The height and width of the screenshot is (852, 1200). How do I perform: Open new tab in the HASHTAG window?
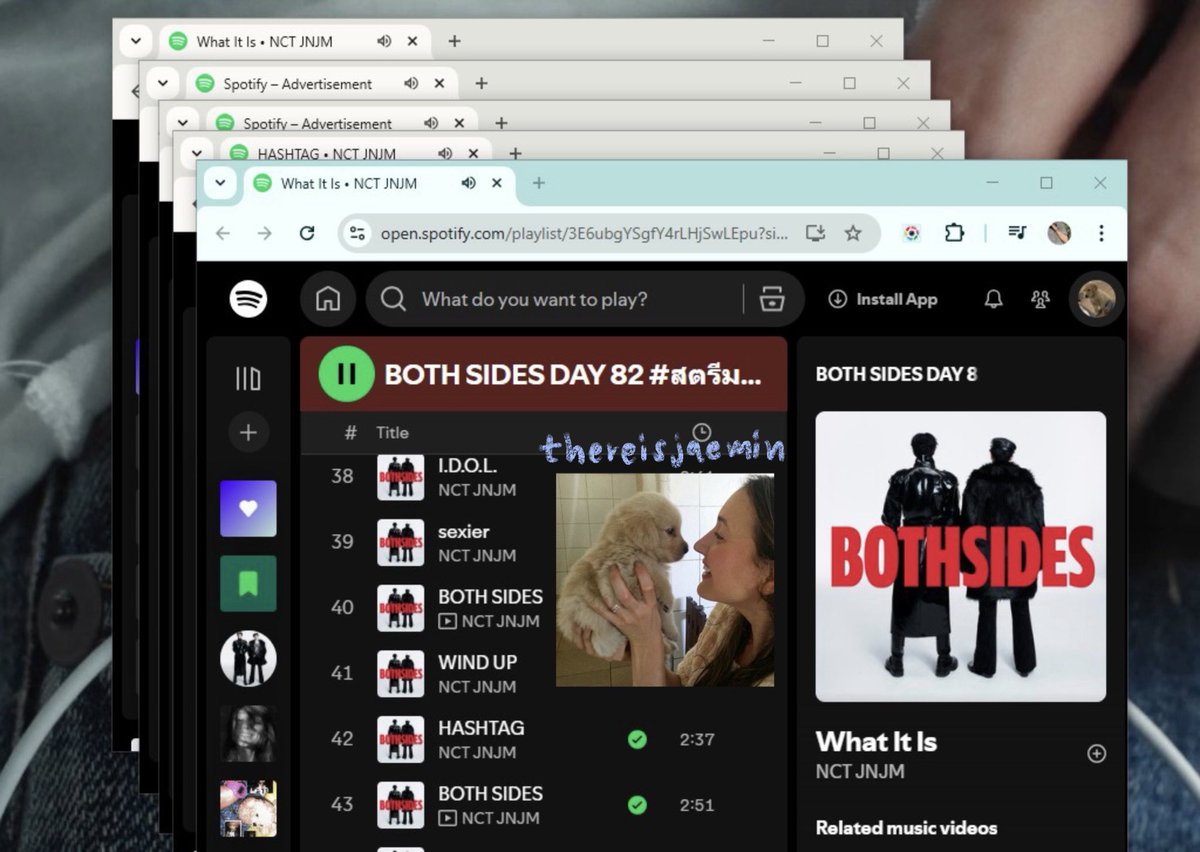(515, 154)
